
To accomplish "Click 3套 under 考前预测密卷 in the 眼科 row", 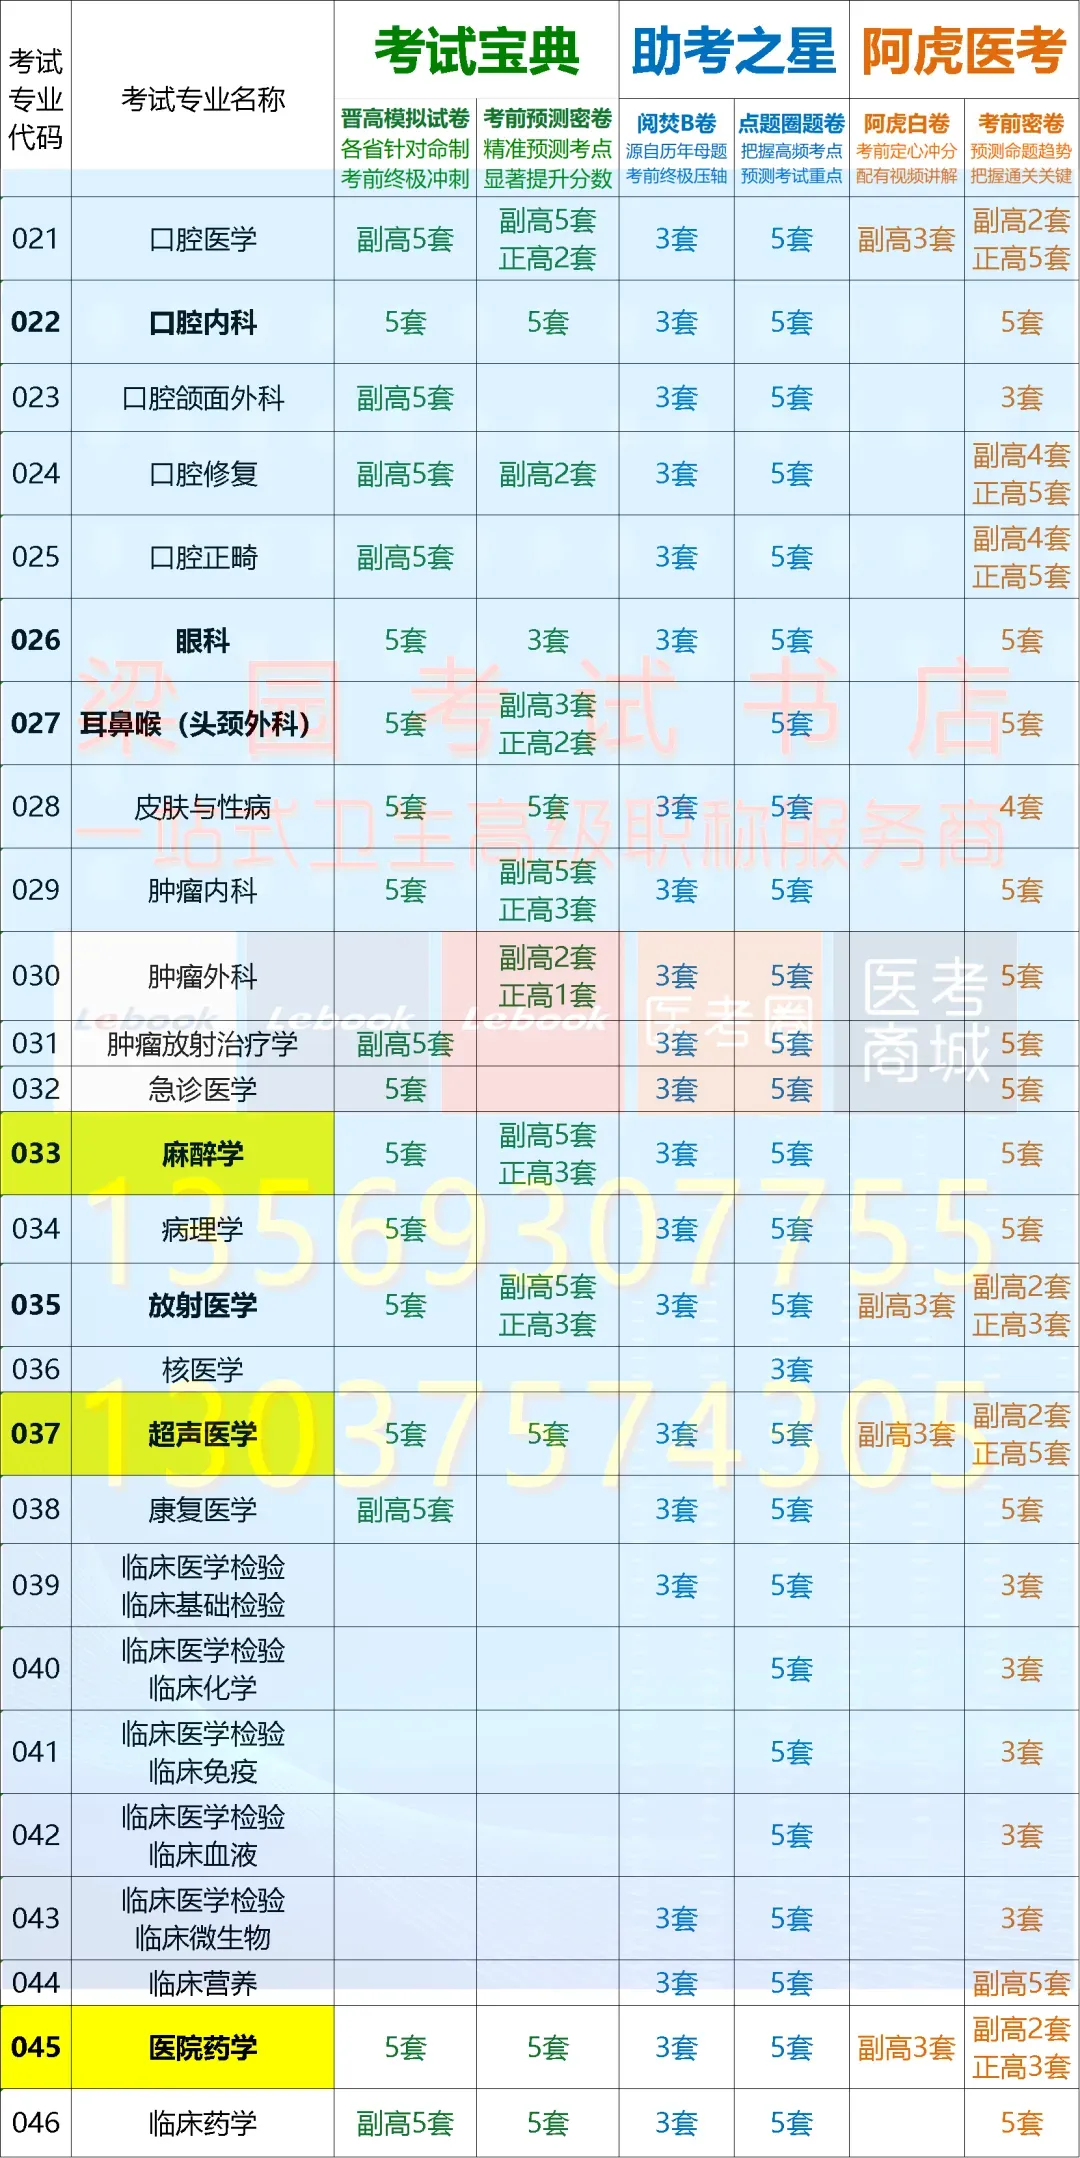I will point(548,640).
